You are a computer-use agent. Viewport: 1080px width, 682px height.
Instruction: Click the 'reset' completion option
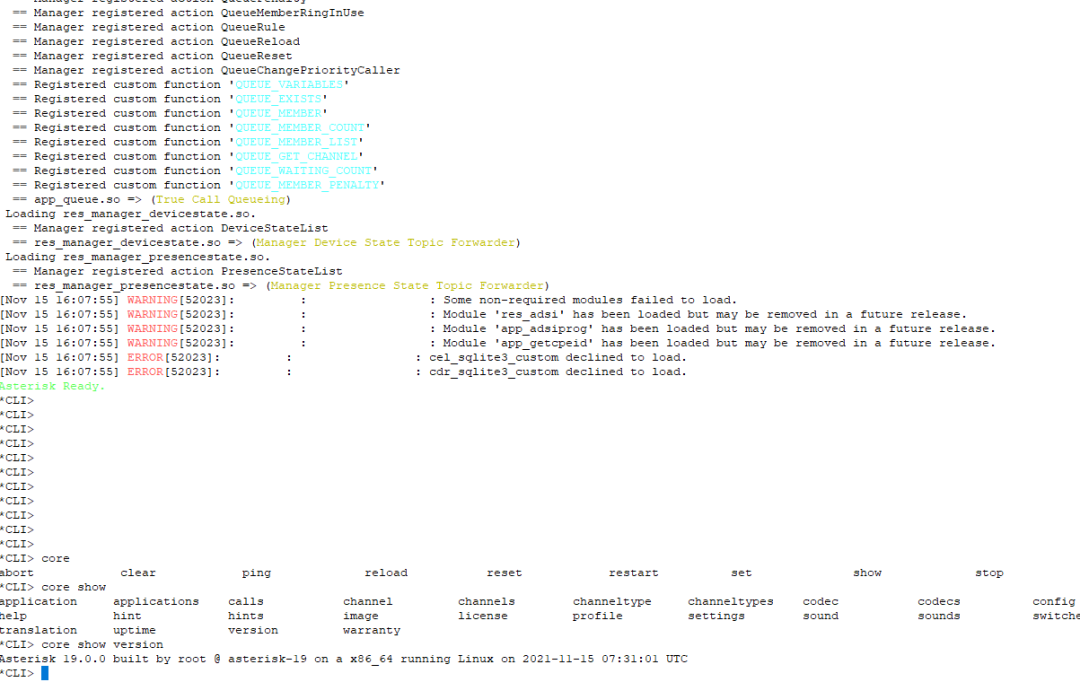pyautogui.click(x=504, y=573)
